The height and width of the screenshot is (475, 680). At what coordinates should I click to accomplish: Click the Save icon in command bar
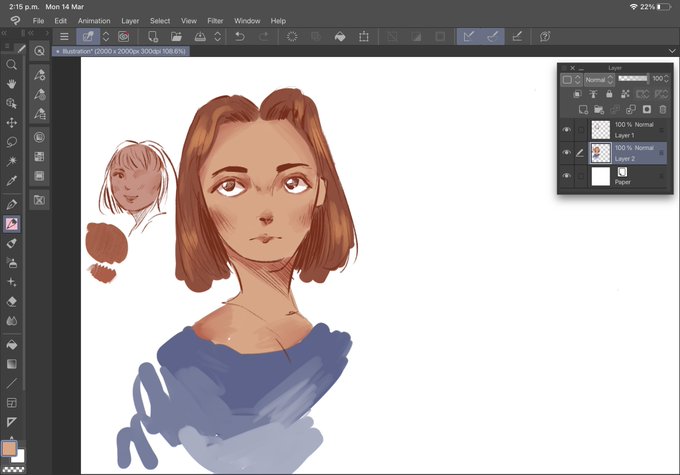(200, 37)
